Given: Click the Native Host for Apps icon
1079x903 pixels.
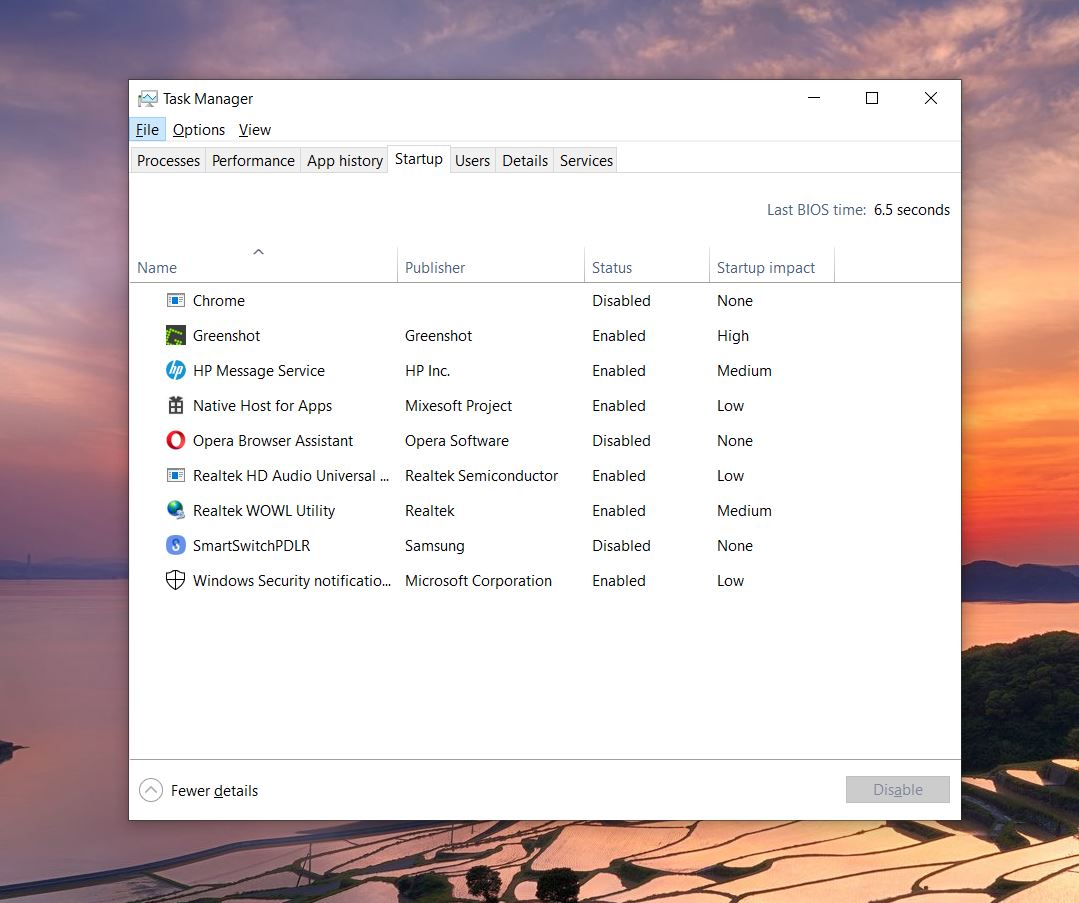Looking at the screenshot, I should (x=175, y=405).
